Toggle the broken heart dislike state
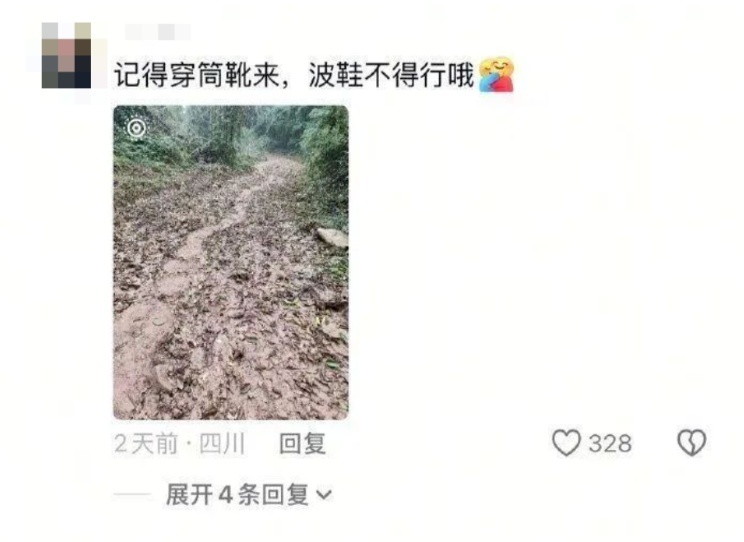 point(691,442)
